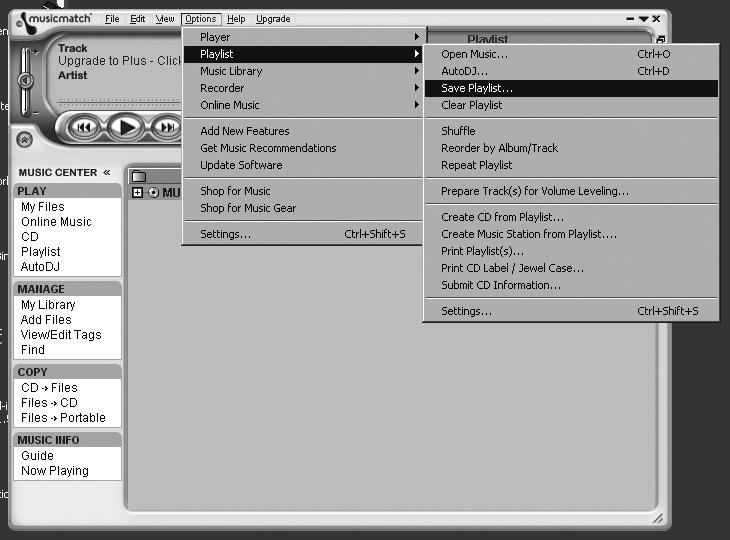This screenshot has width=730, height=540.
Task: Select Save Playlist...
Action: coord(571,88)
